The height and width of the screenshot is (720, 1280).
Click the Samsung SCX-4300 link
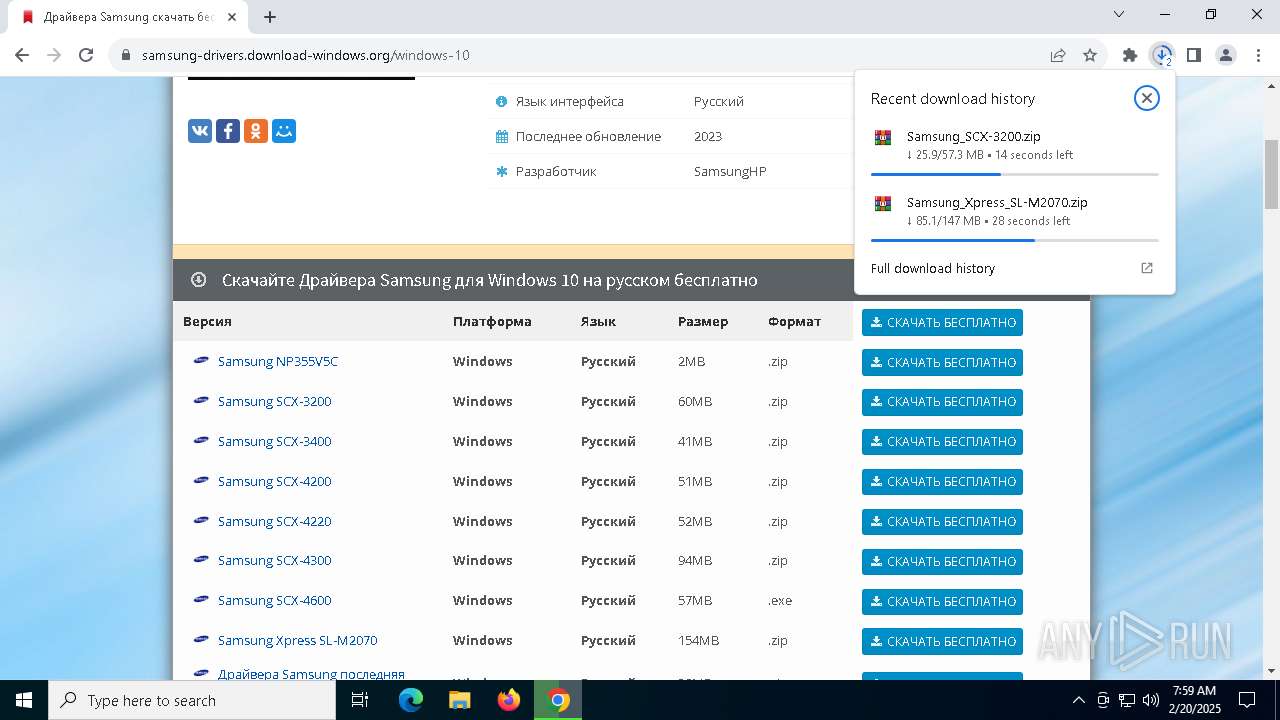point(274,560)
